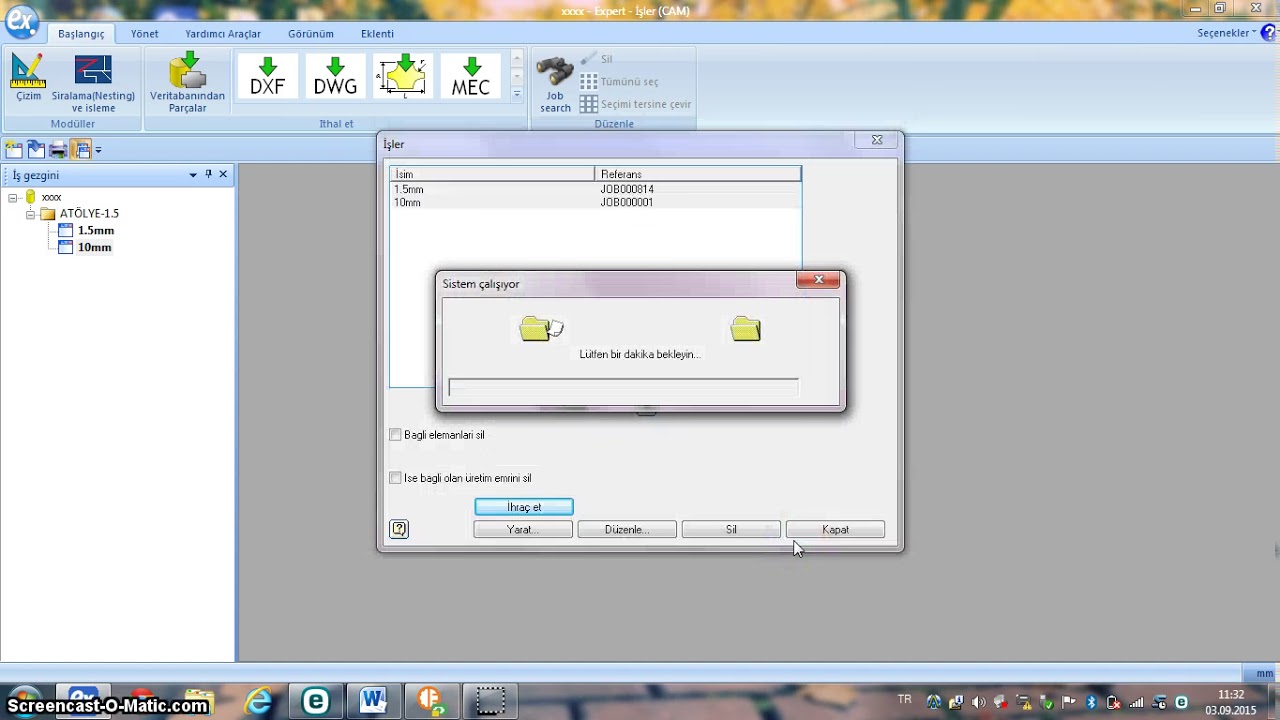Close the Sistem çalışıyor progress dialog

tap(819, 280)
